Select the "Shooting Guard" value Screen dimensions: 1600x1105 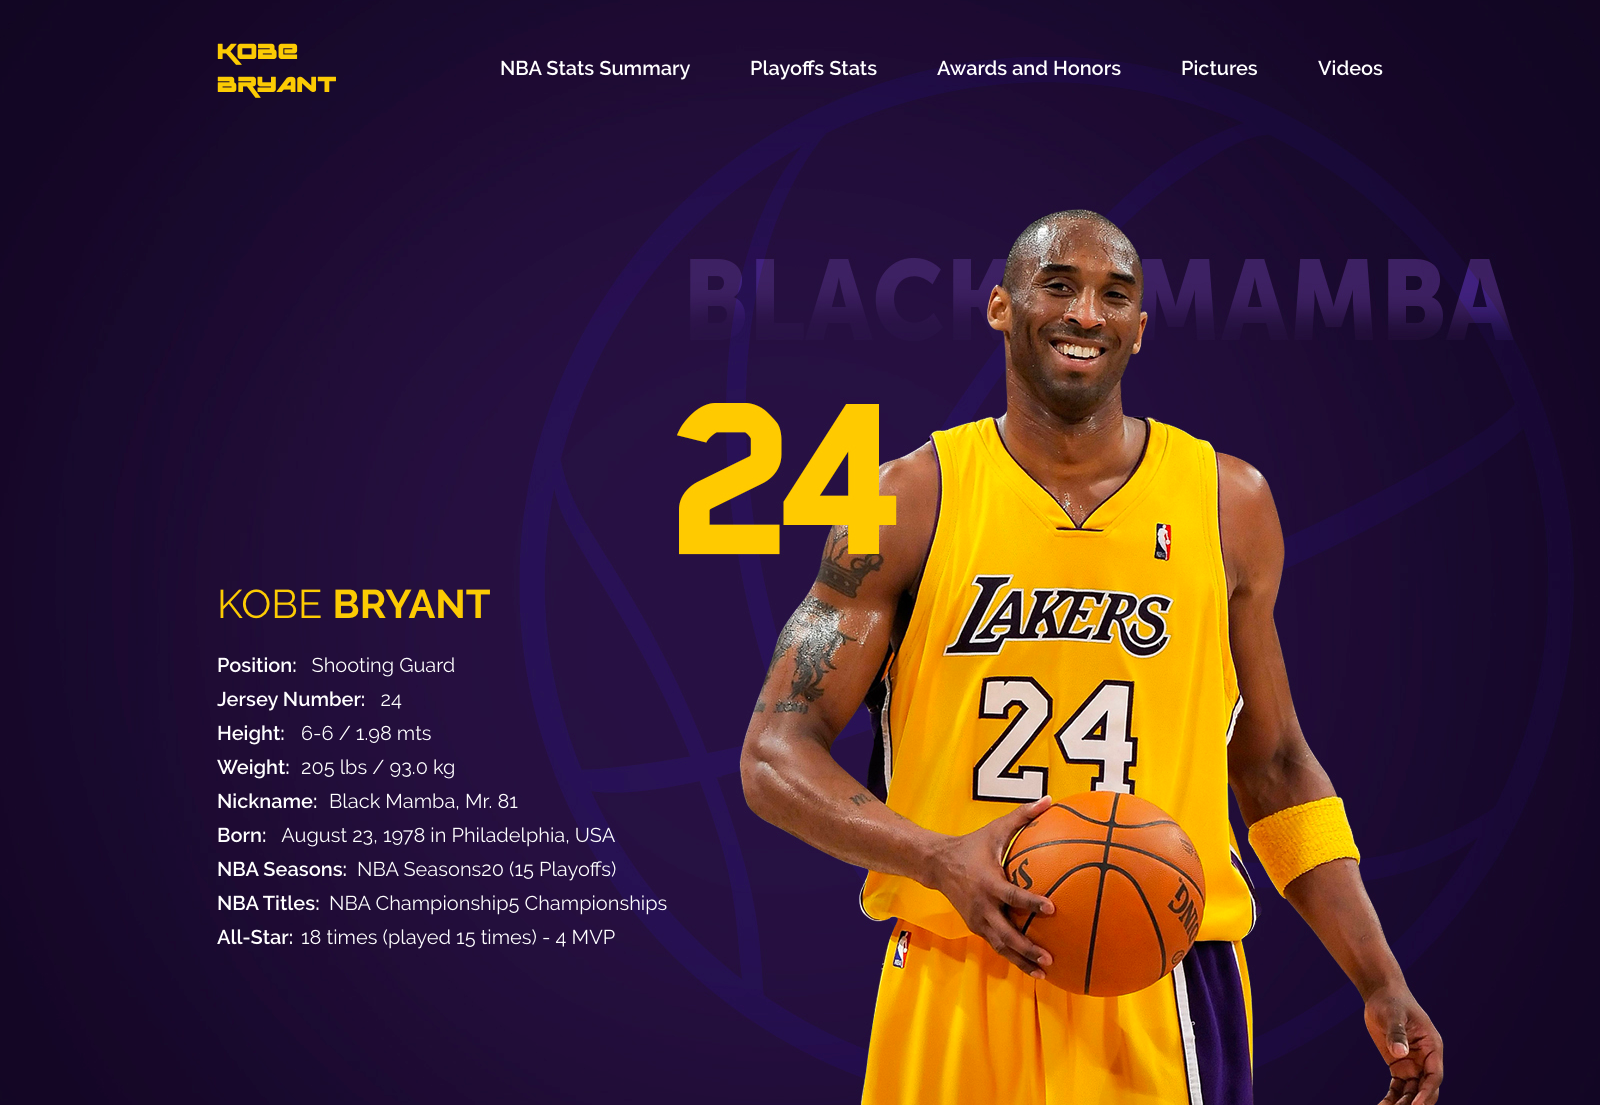[x=383, y=665]
